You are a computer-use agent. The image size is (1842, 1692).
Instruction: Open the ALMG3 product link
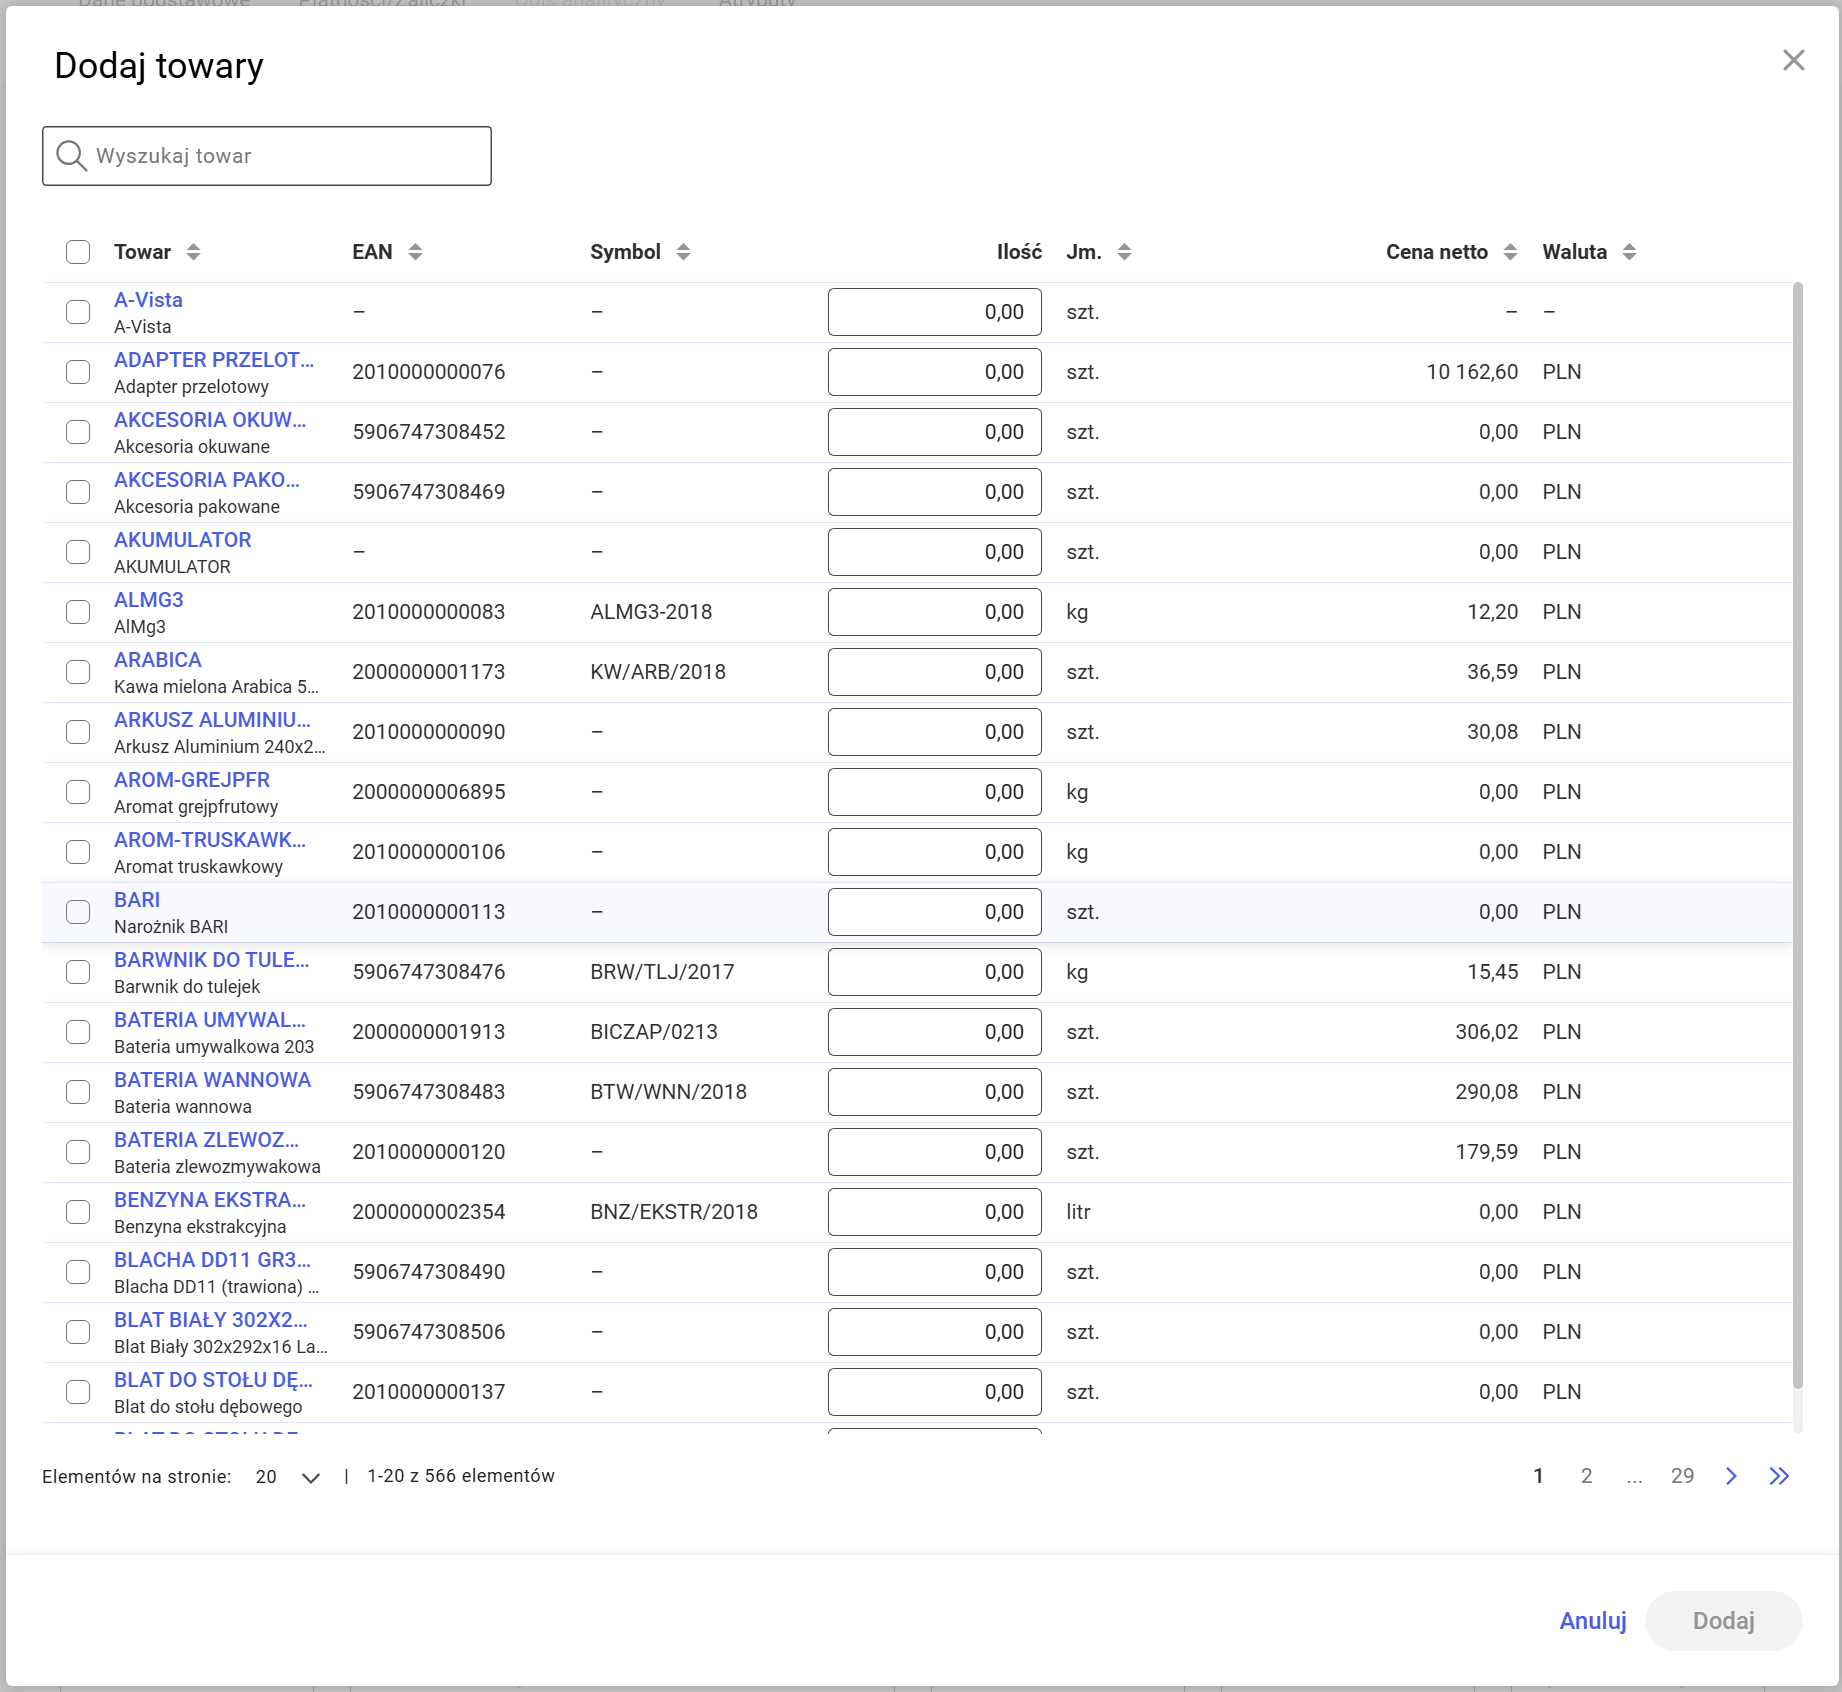(x=149, y=600)
